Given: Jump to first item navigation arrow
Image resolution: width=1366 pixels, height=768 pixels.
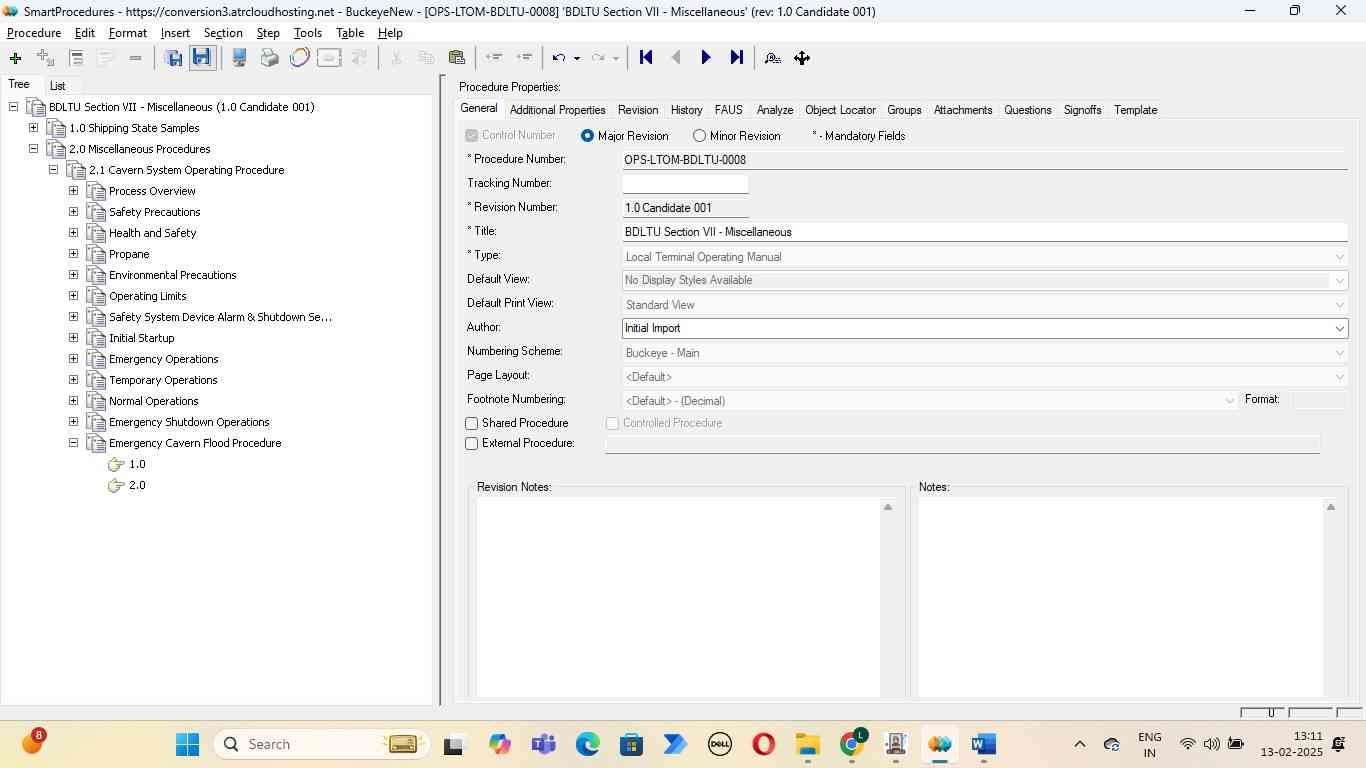Looking at the screenshot, I should 646,58.
